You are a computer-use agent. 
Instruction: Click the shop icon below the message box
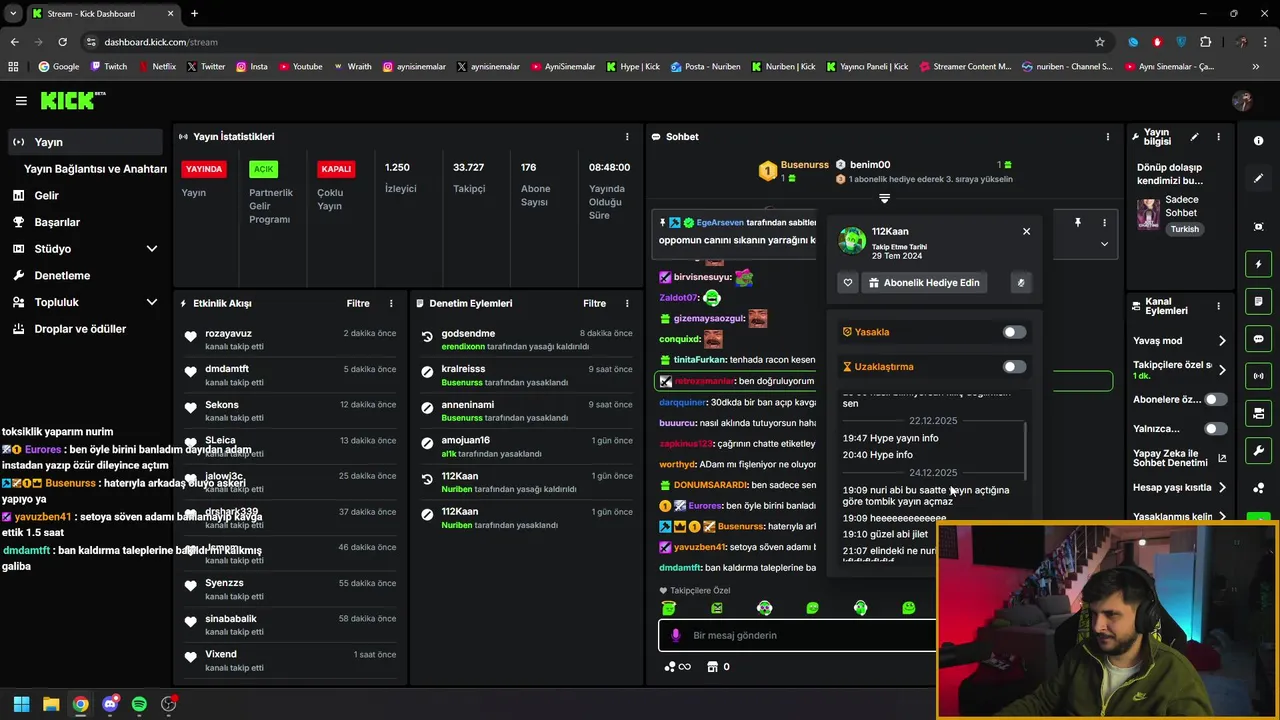(712, 667)
